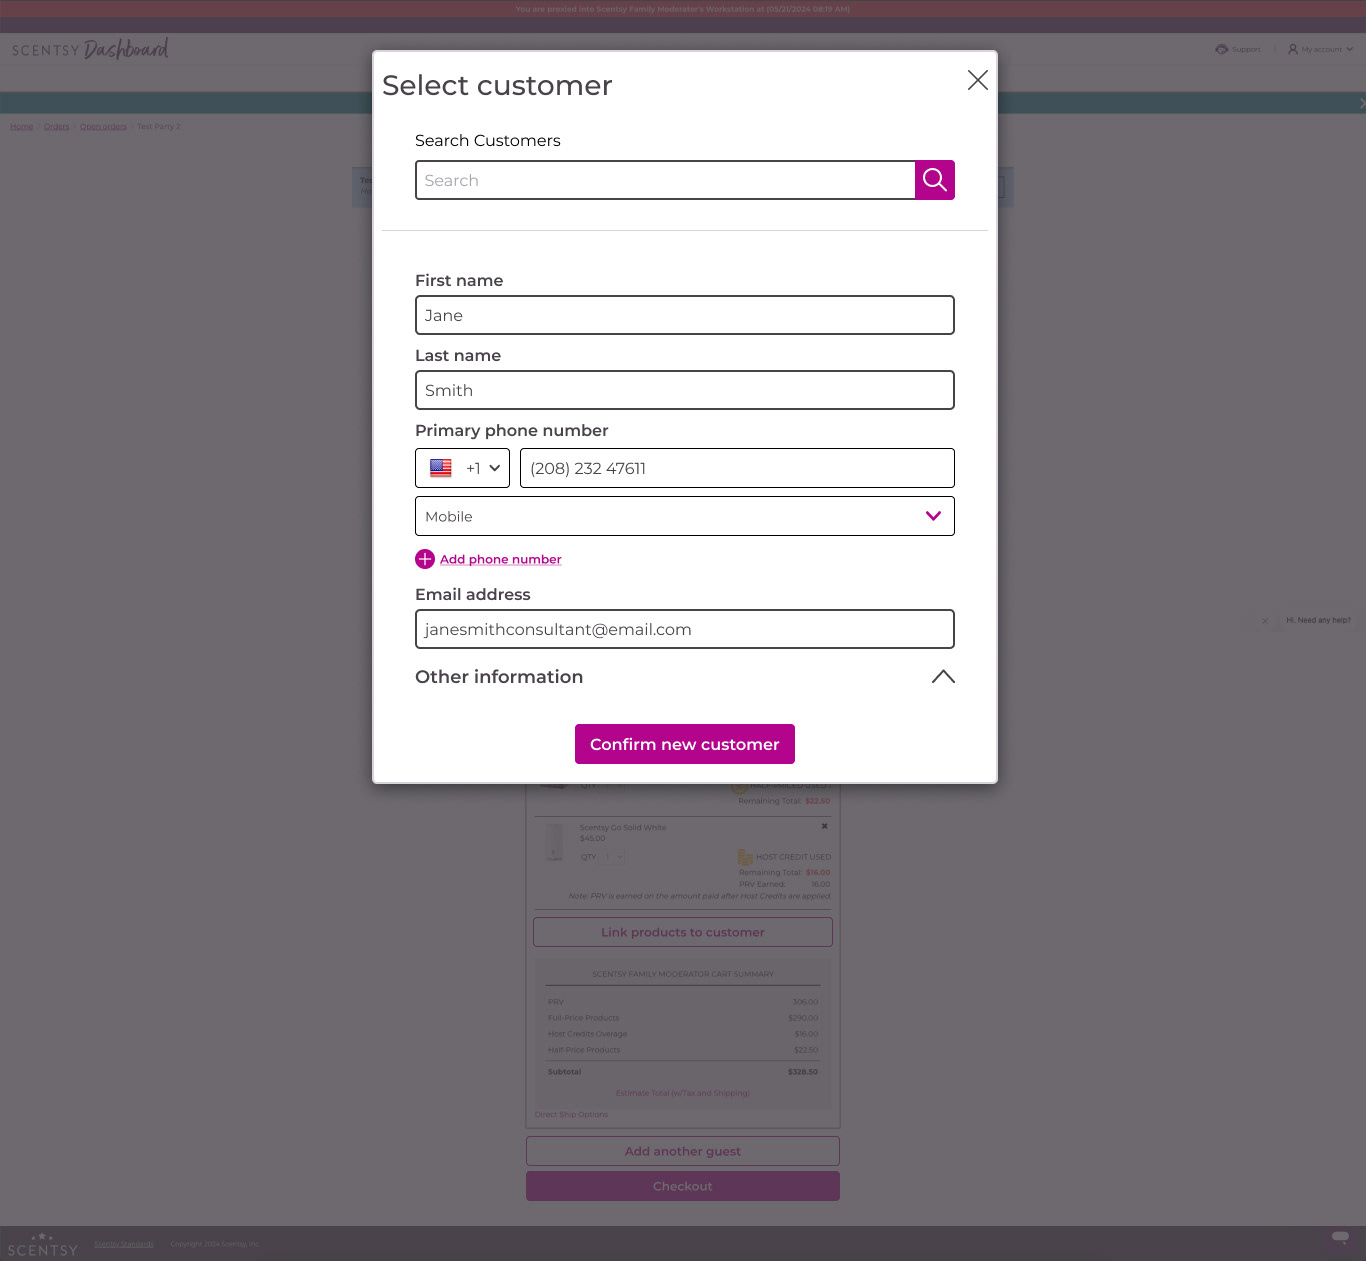Remove Scentsy Go Solid White item

825,826
